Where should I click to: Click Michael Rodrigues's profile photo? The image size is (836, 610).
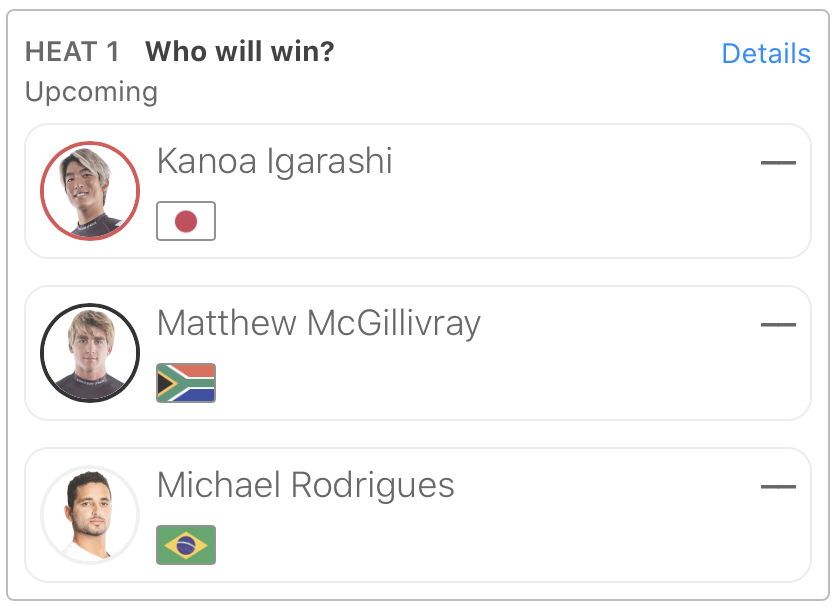tap(90, 515)
